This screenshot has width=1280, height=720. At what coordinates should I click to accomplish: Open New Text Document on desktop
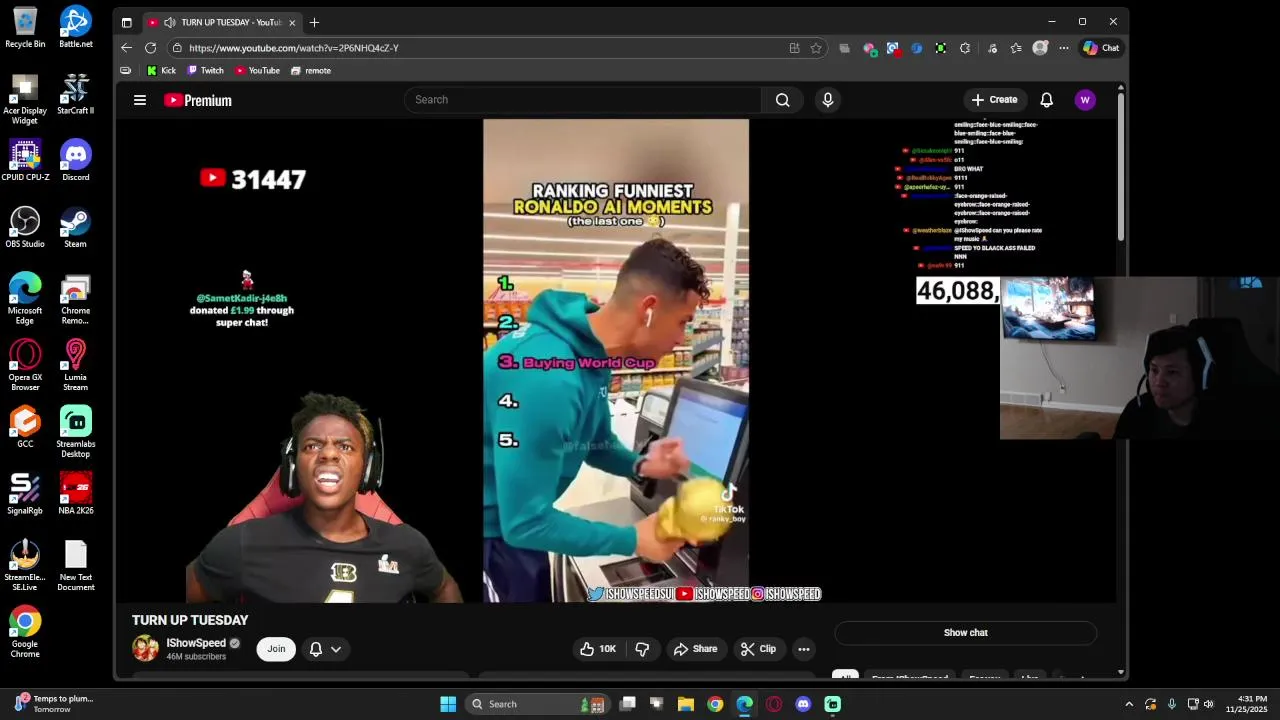click(76, 566)
